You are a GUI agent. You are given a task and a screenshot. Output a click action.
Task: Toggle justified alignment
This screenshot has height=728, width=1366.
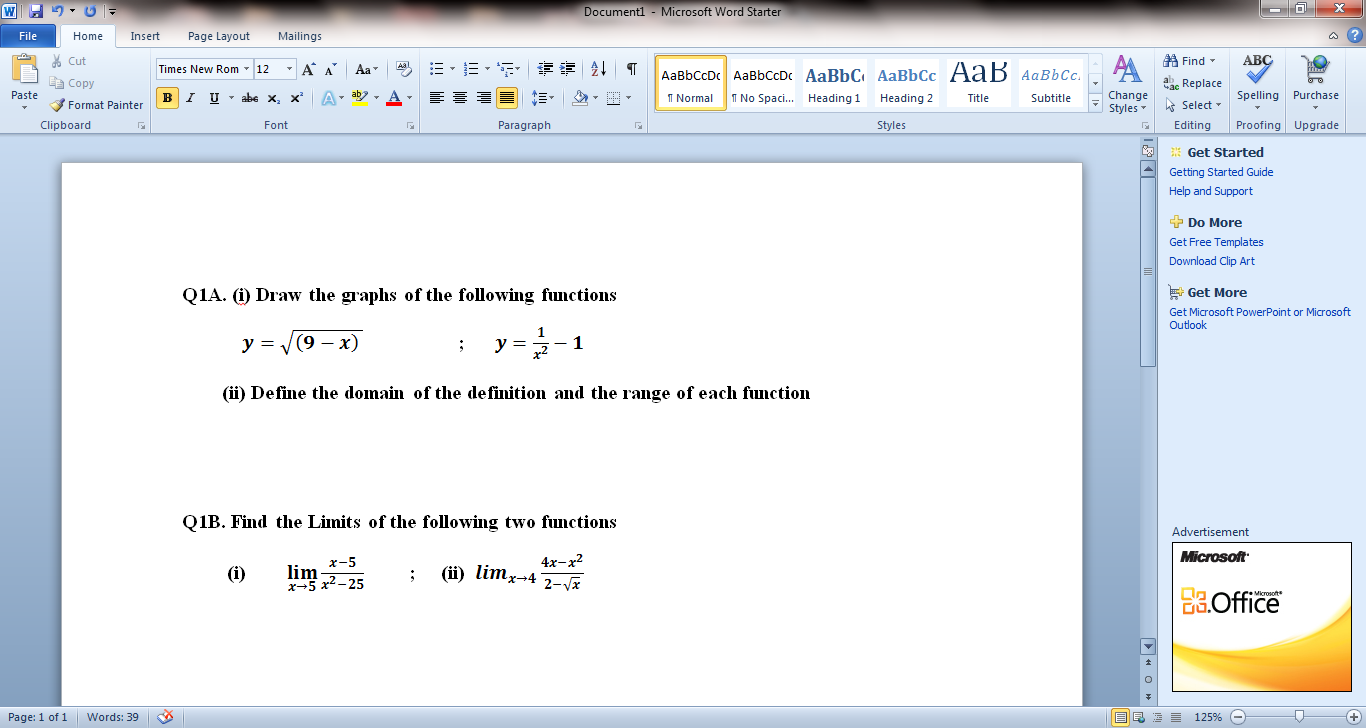[x=507, y=97]
